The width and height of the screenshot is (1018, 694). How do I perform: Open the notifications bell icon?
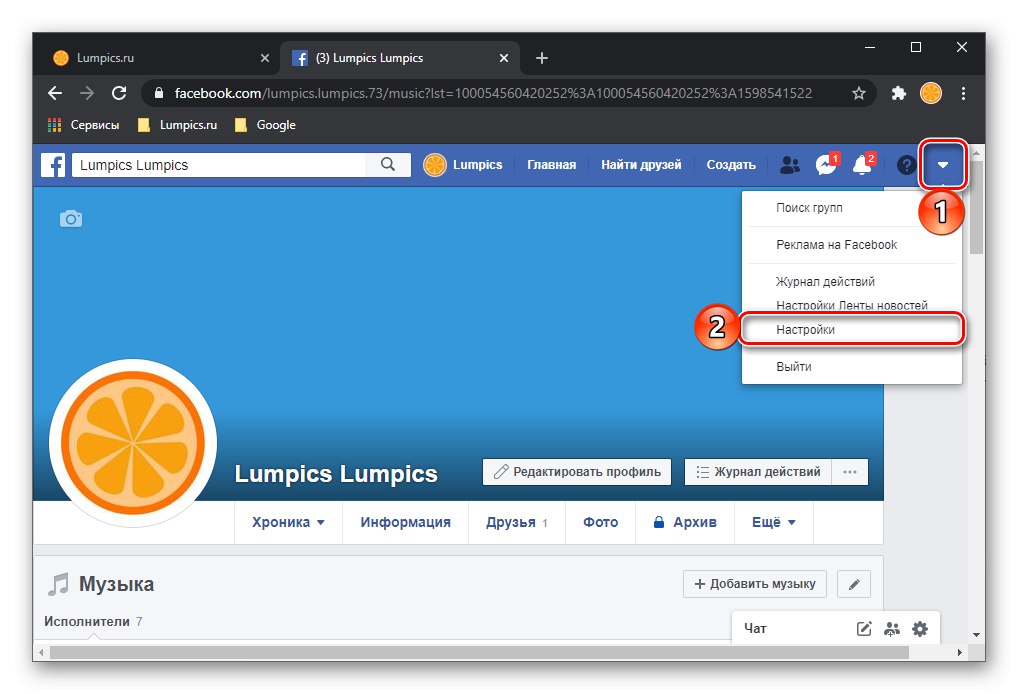coord(863,164)
